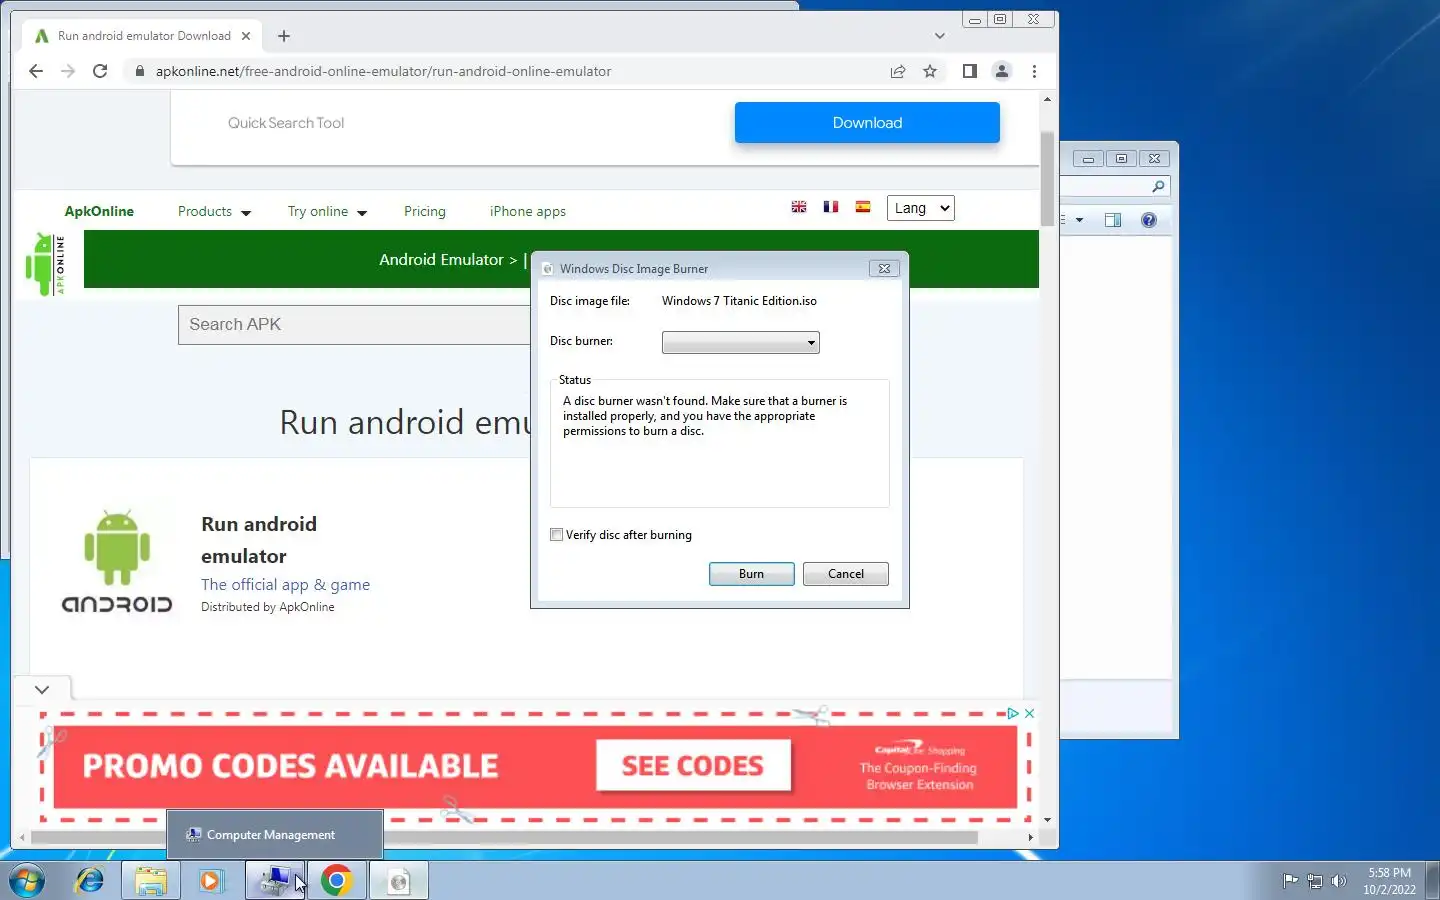Select the Spanish flag language
1440x900 pixels.
click(863, 207)
